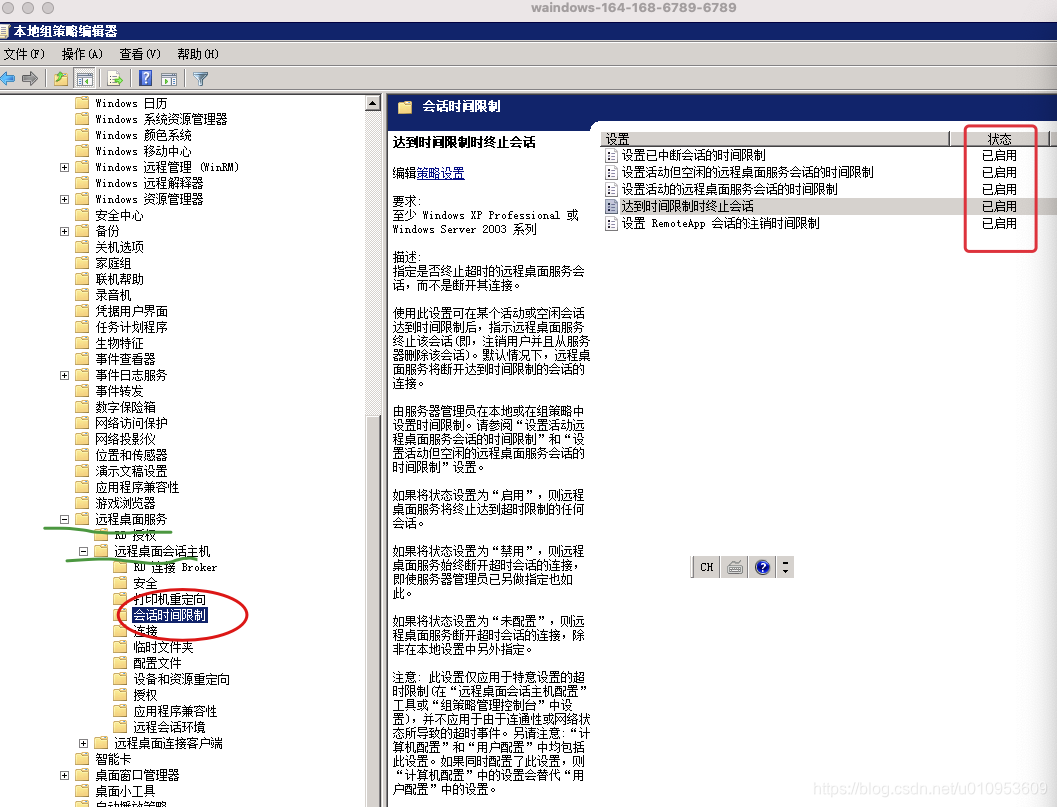1057x807 pixels.
Task: Expand the Windows 远程管理 (WinRM) node
Action: tap(64, 167)
